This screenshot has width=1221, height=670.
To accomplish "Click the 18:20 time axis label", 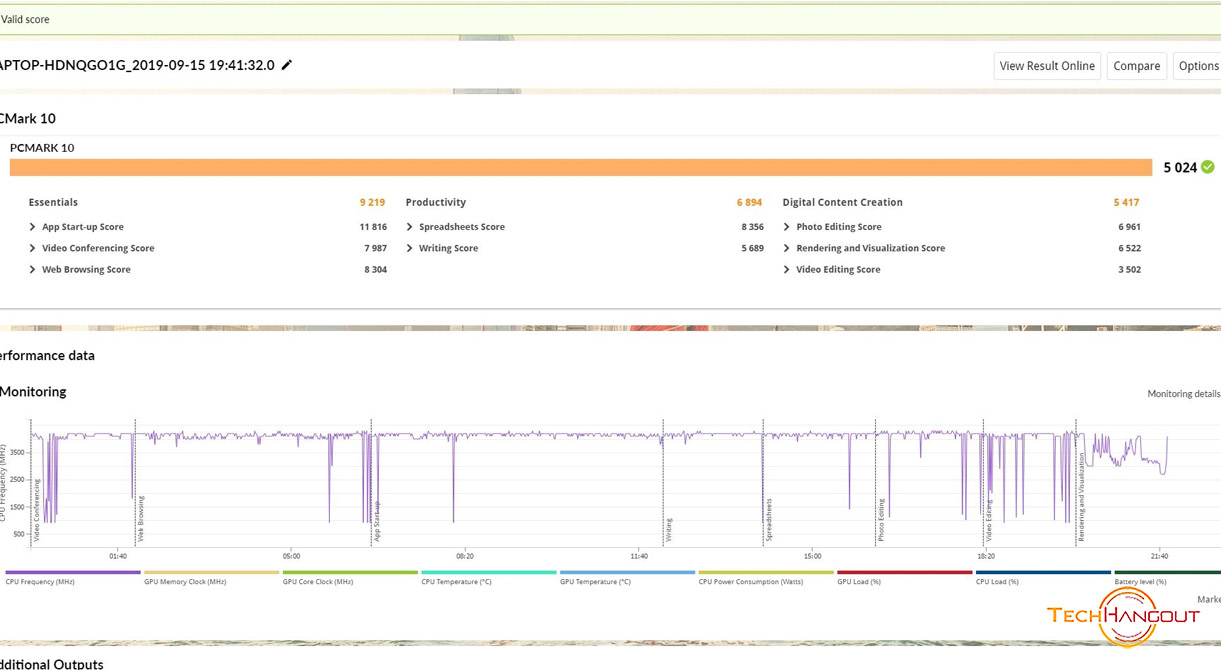I will 986,556.
